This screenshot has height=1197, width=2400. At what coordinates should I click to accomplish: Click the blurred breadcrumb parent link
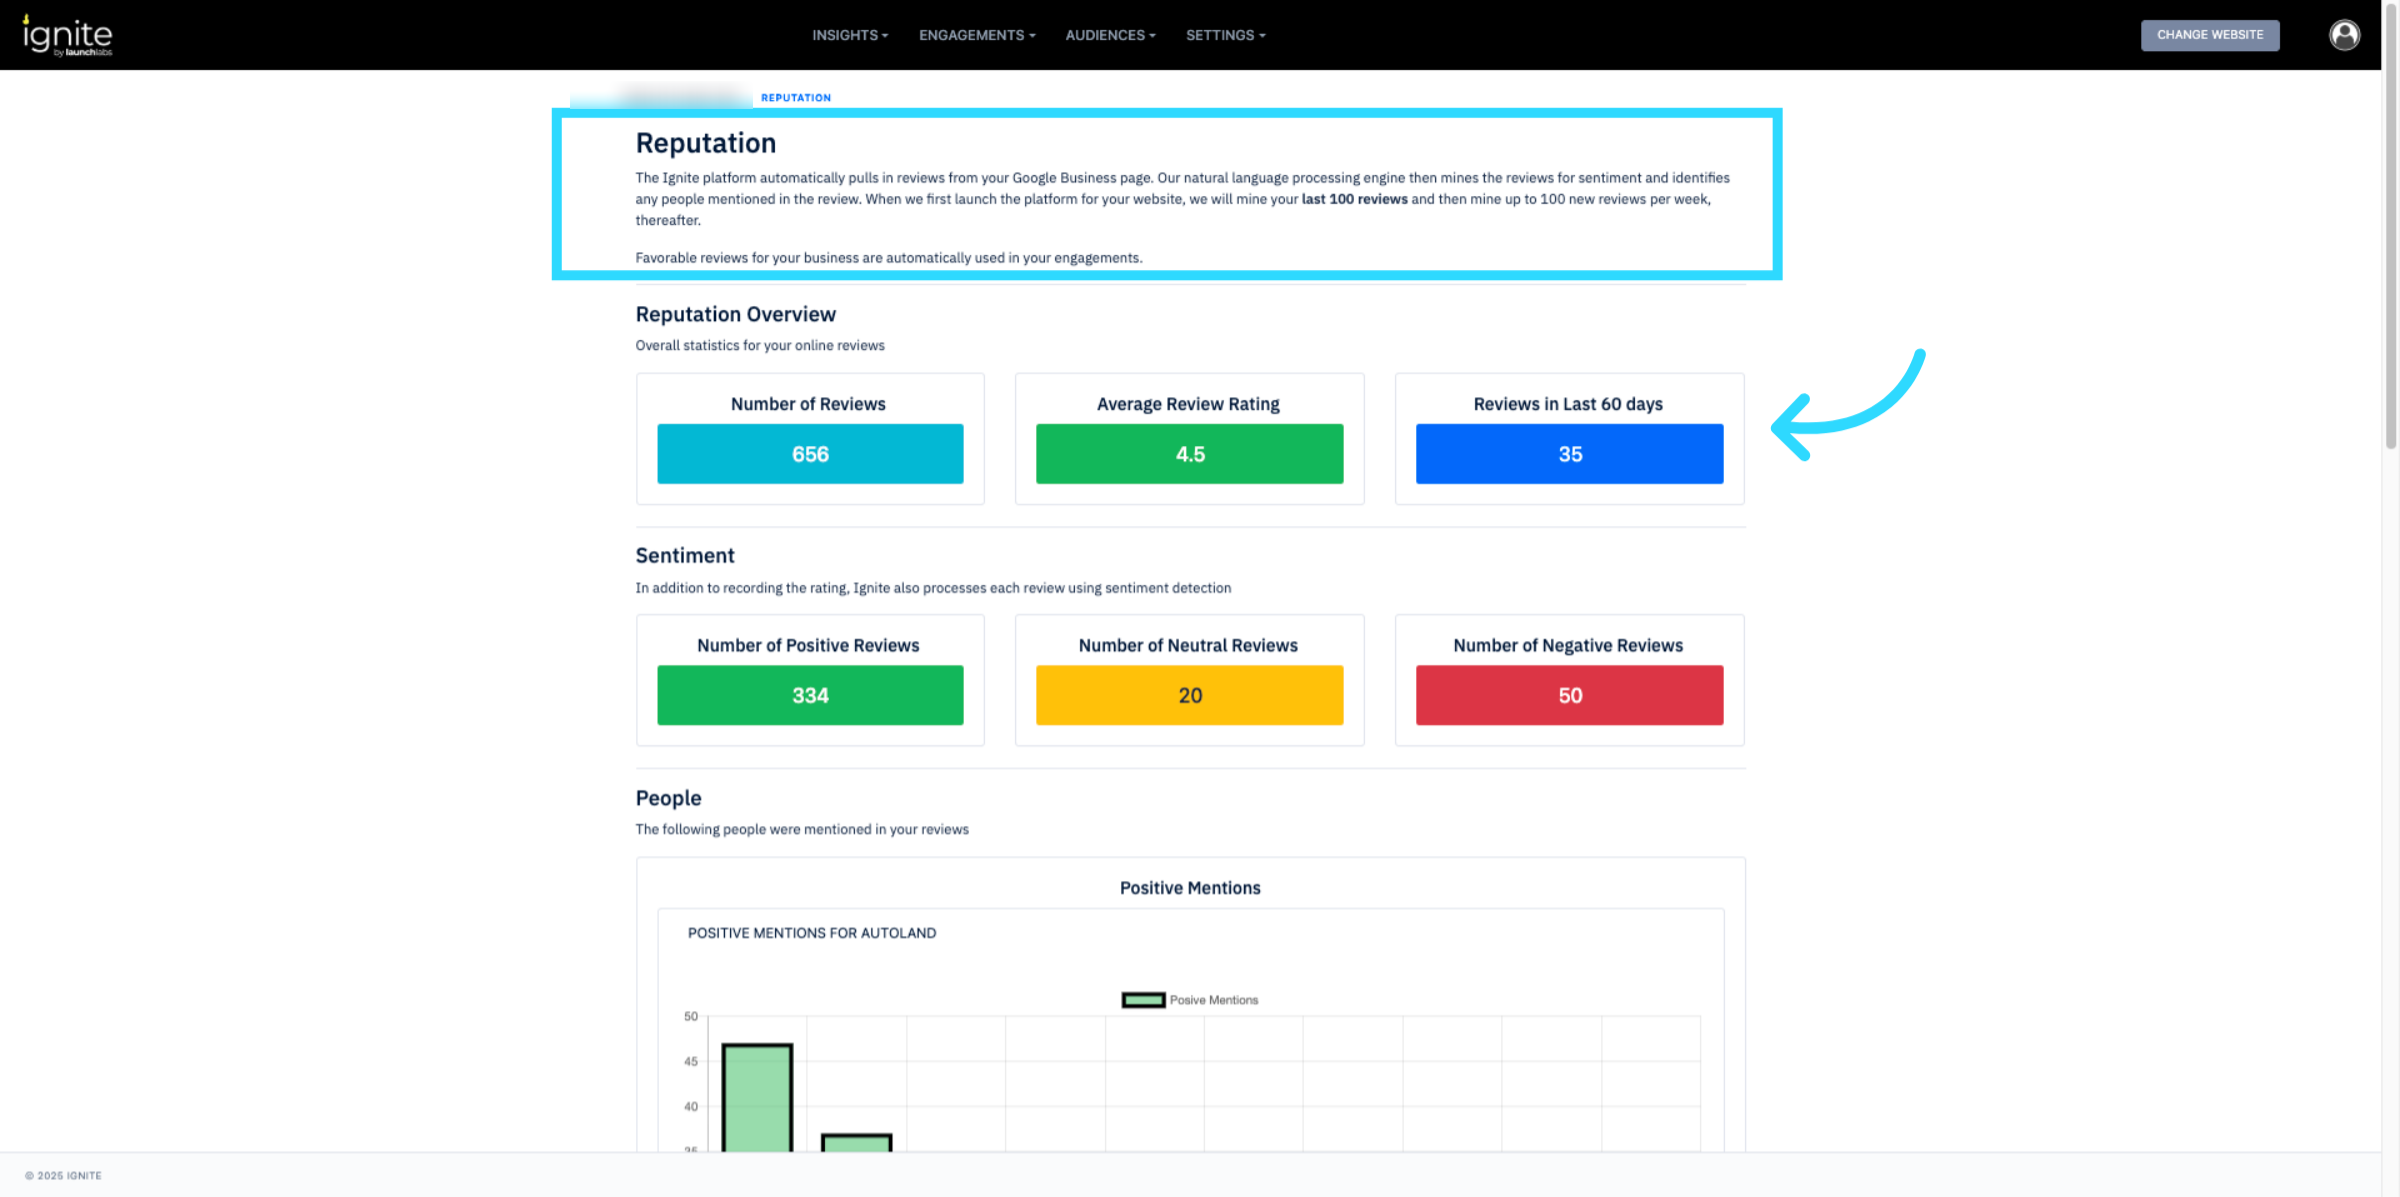[680, 97]
